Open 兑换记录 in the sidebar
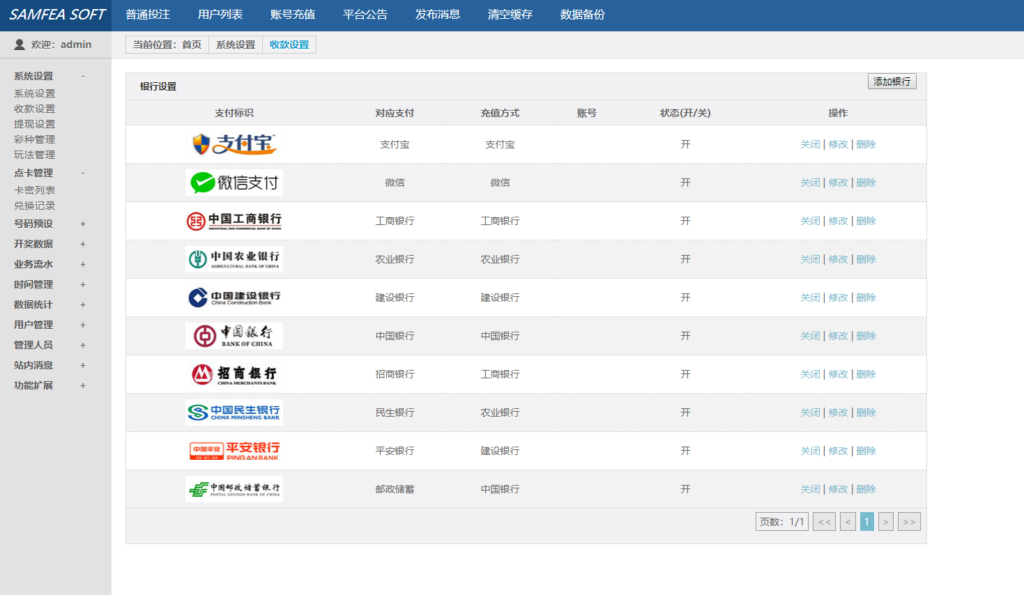Screen dimensions: 1024x595 point(35,206)
